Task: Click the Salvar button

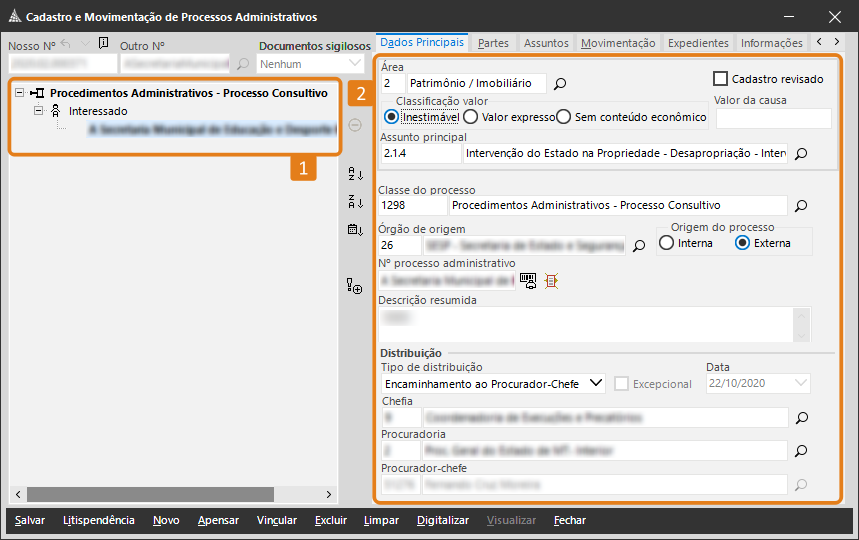Action: 30,520
